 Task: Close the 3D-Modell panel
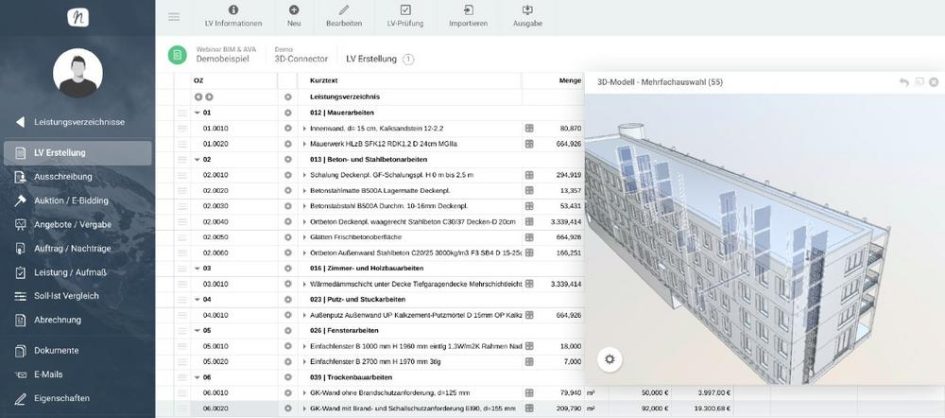pos(933,82)
